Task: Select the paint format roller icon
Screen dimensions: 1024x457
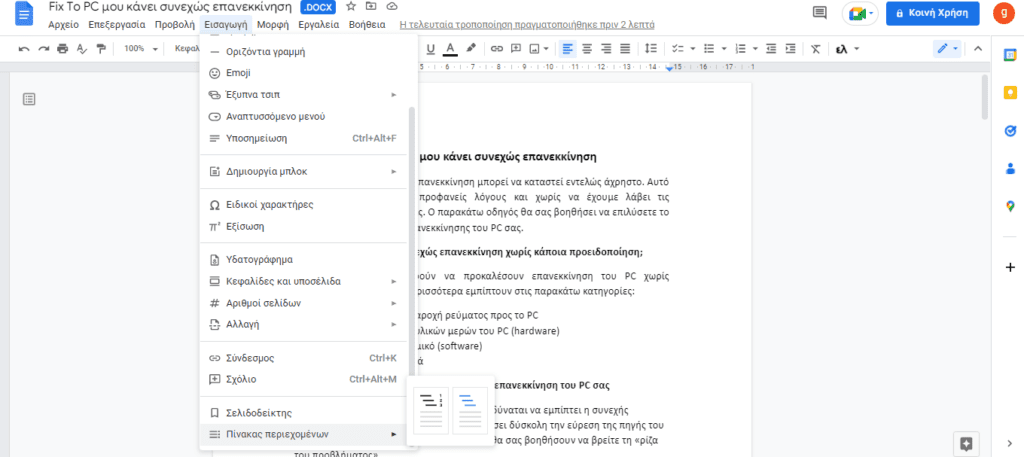Action: (x=101, y=48)
